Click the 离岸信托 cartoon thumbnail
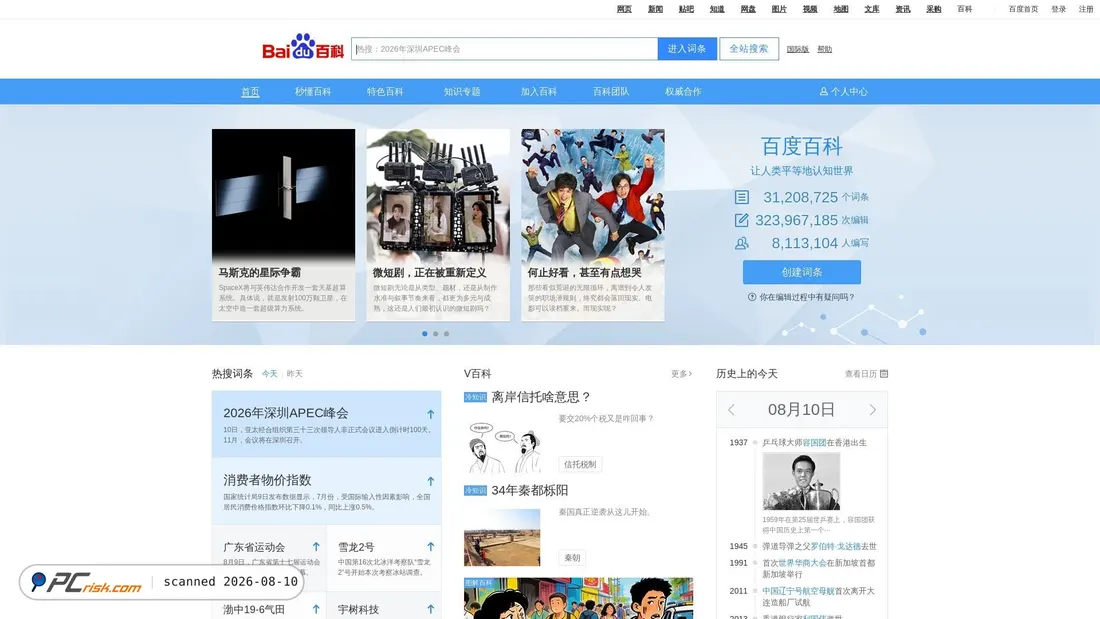Screen dimensions: 1100x619 coord(502,446)
